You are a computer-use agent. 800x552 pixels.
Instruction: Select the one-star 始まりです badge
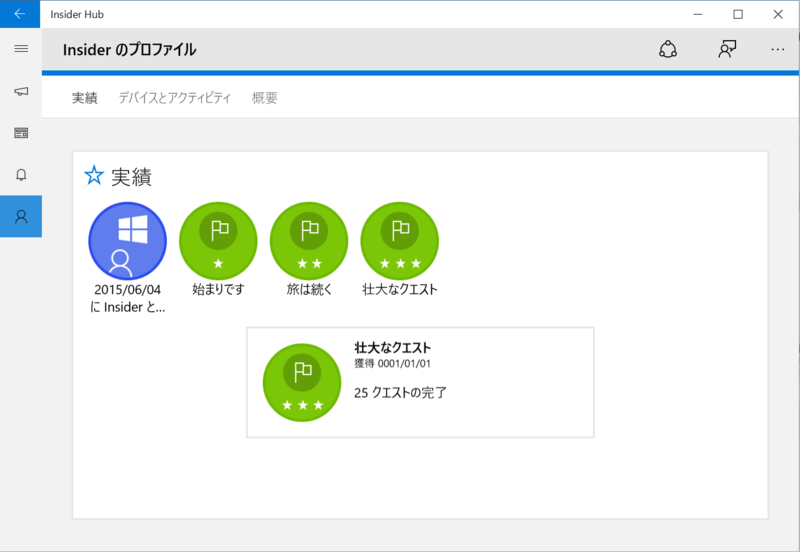click(218, 241)
